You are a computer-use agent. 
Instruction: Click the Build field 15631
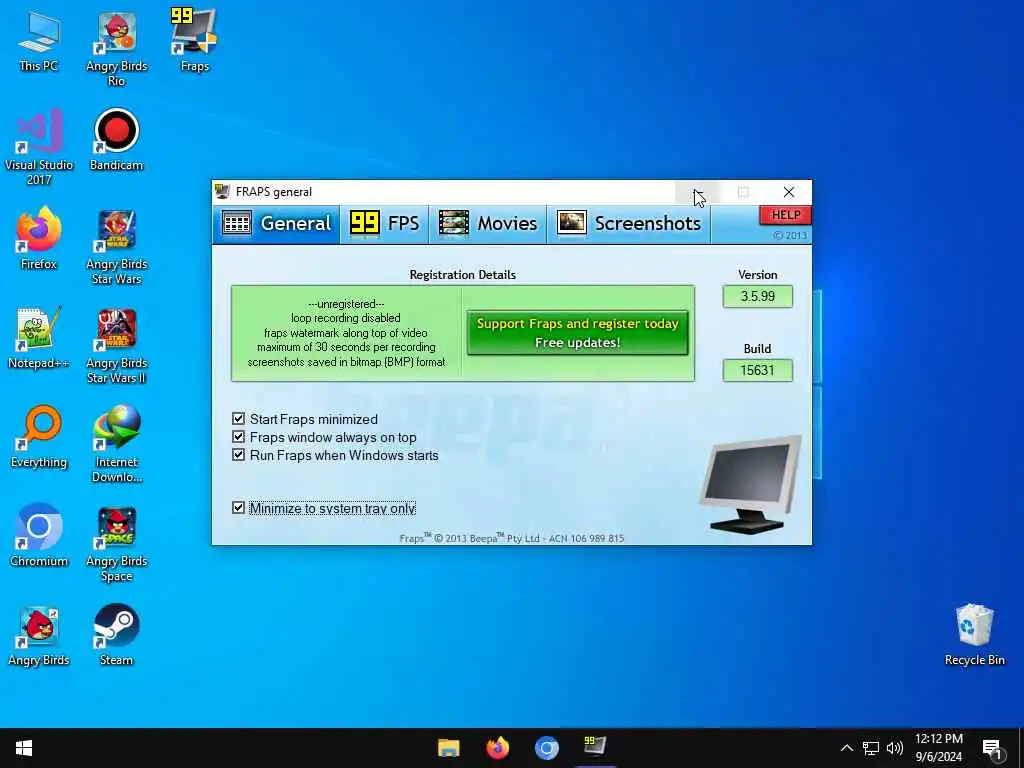pos(758,370)
